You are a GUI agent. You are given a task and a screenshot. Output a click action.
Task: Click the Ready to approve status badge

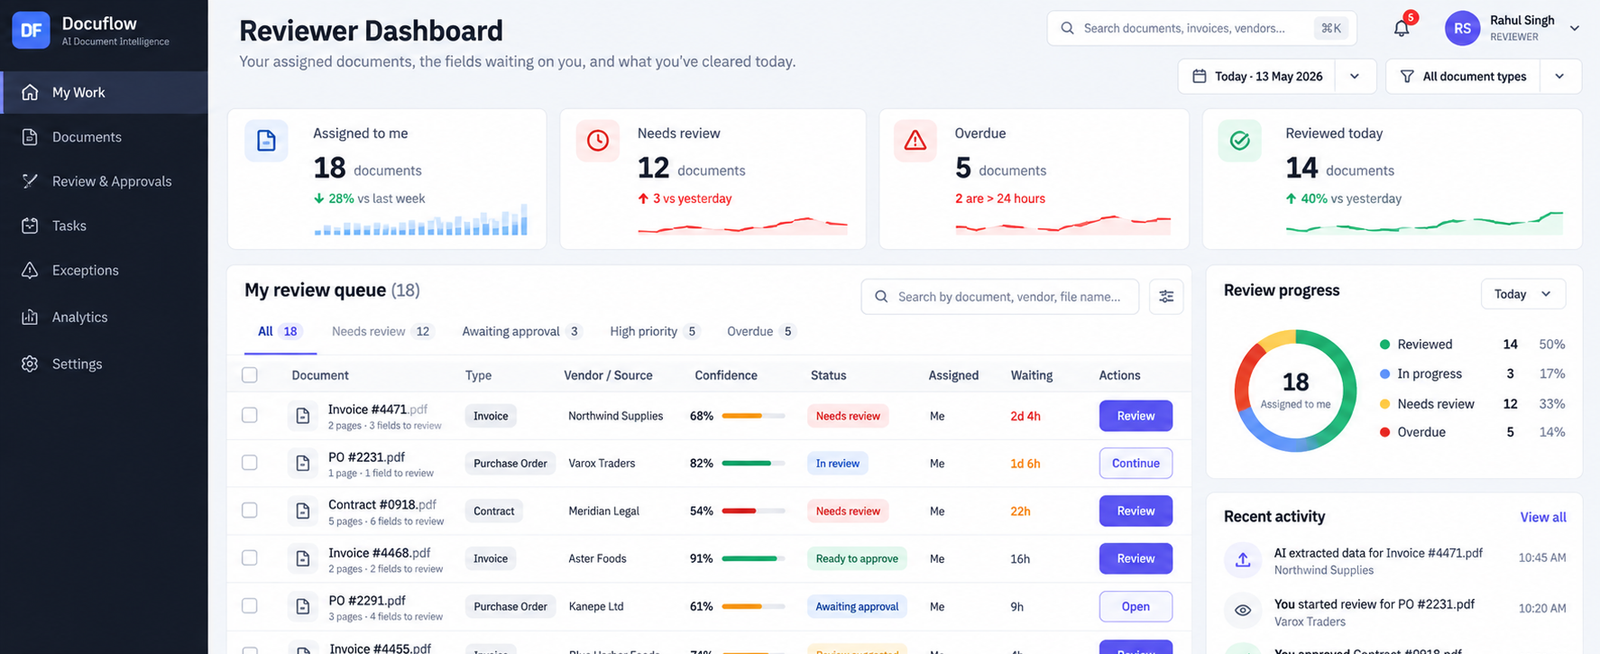(x=857, y=559)
